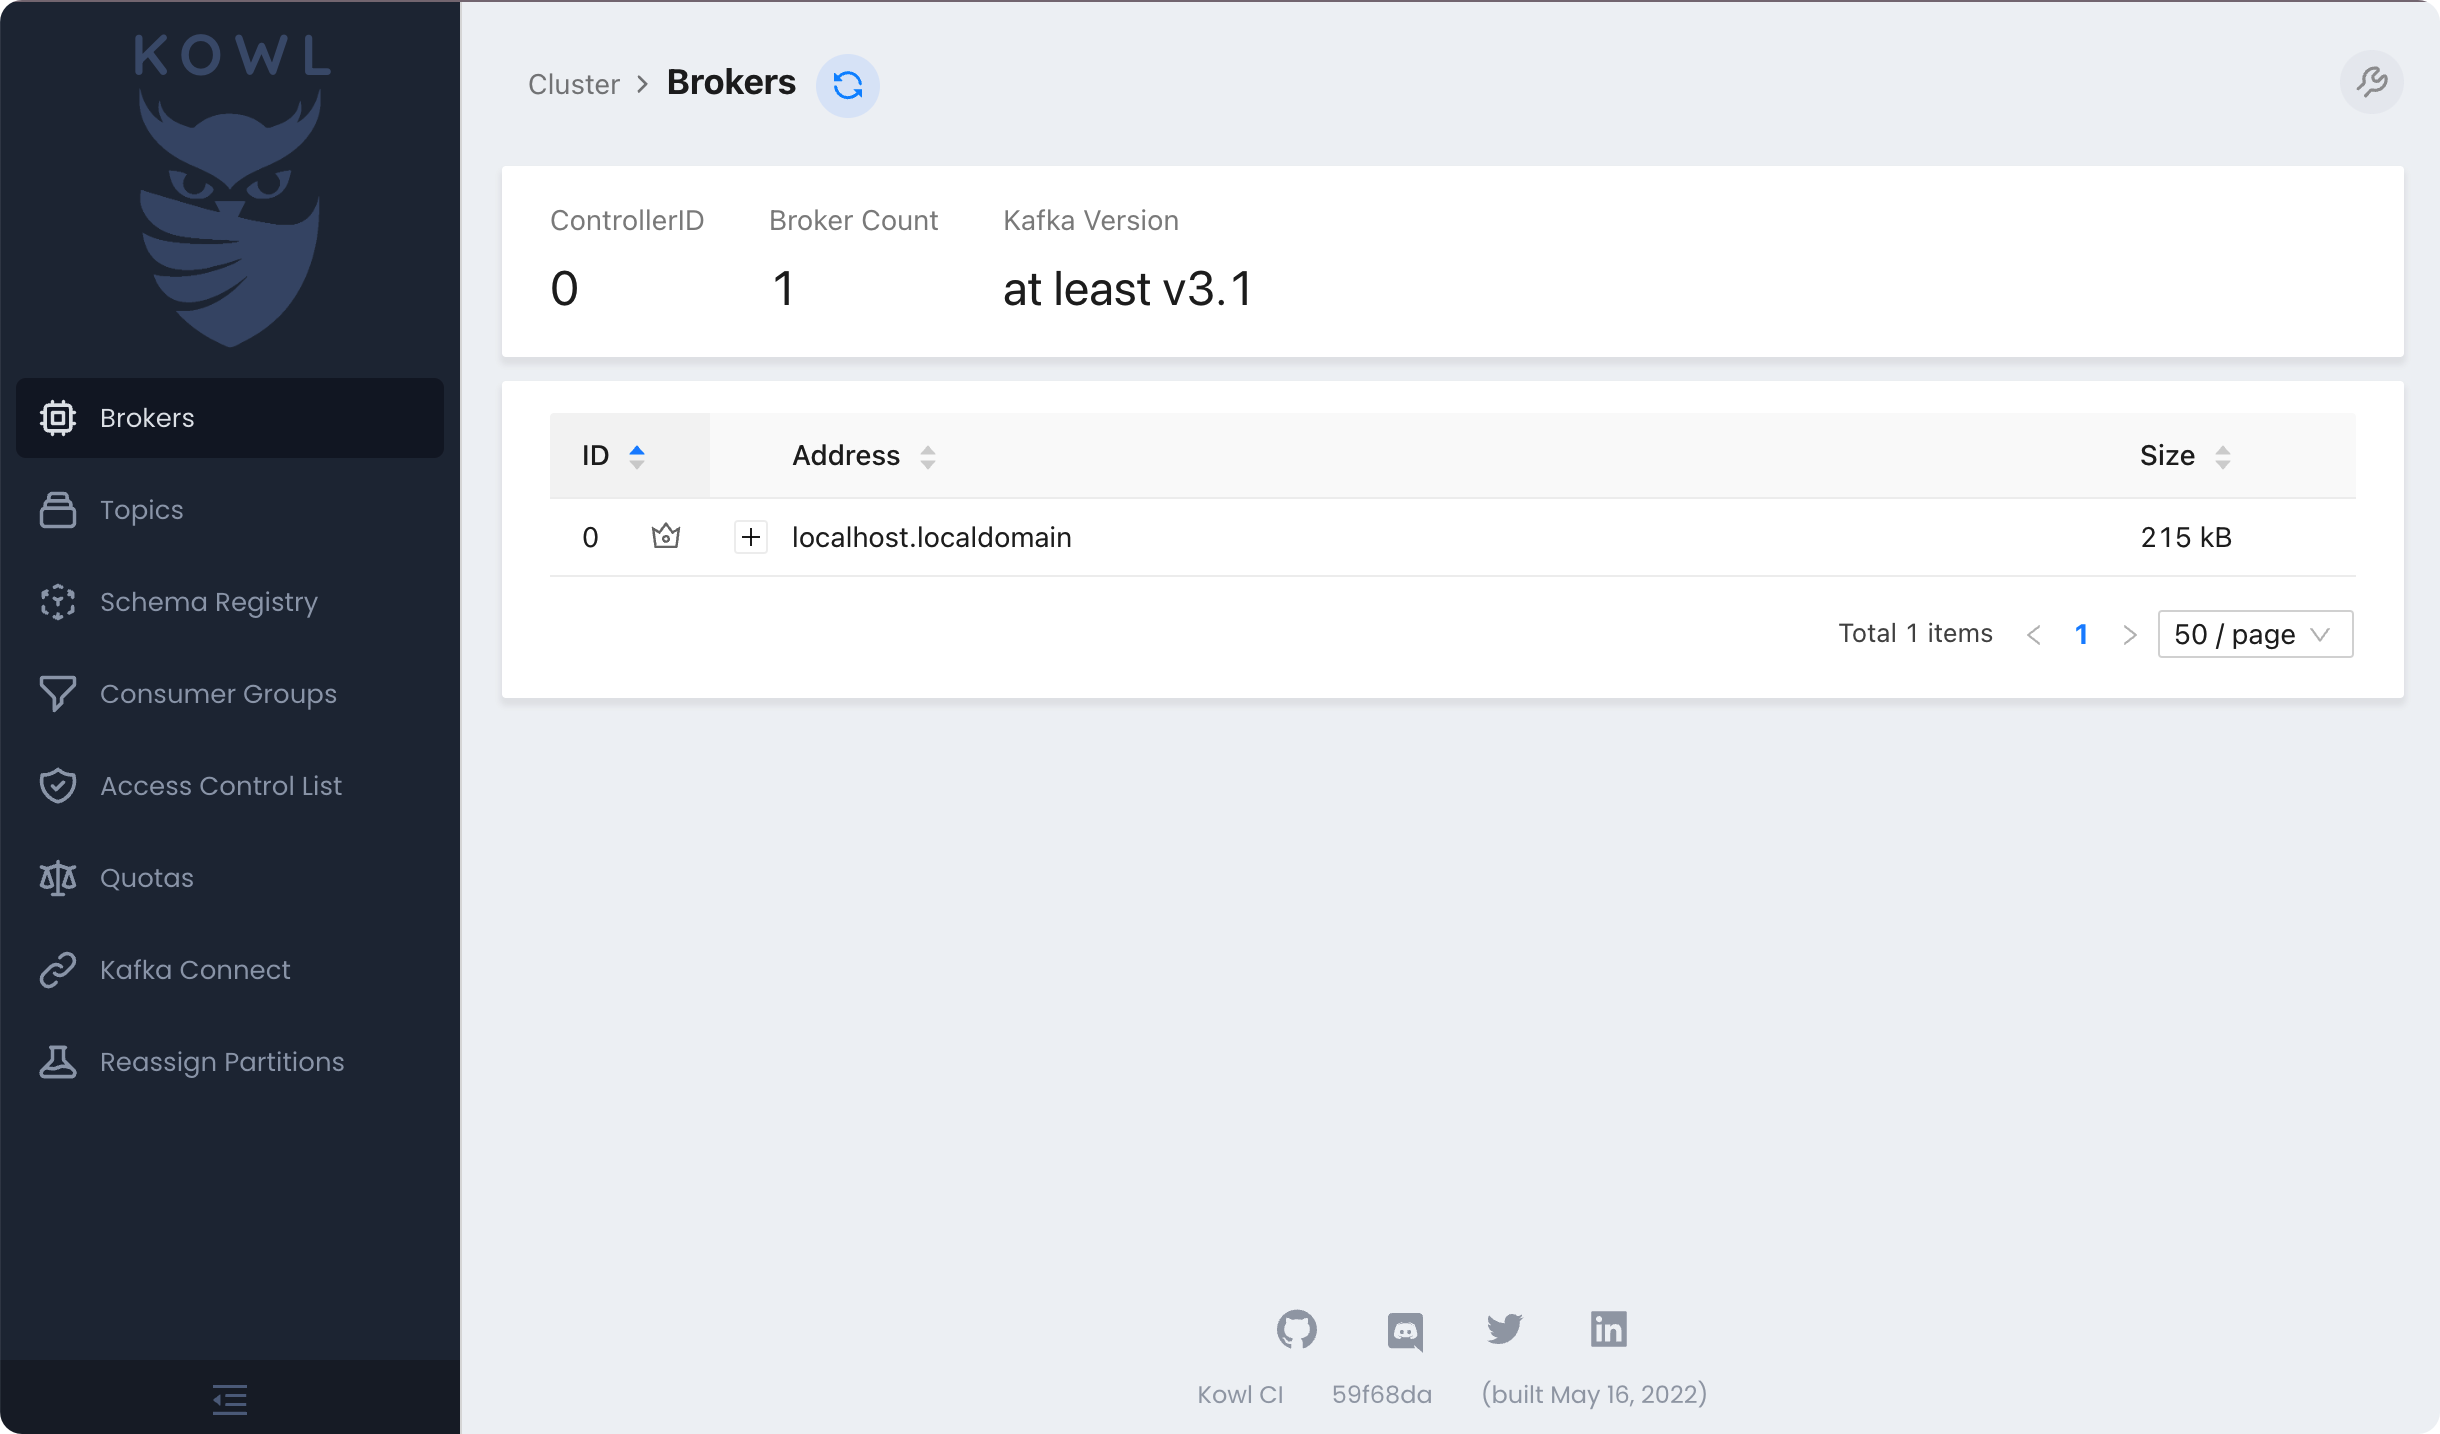Open Consumer Groups in the sidebar
2440x1434 pixels.
click(x=218, y=694)
